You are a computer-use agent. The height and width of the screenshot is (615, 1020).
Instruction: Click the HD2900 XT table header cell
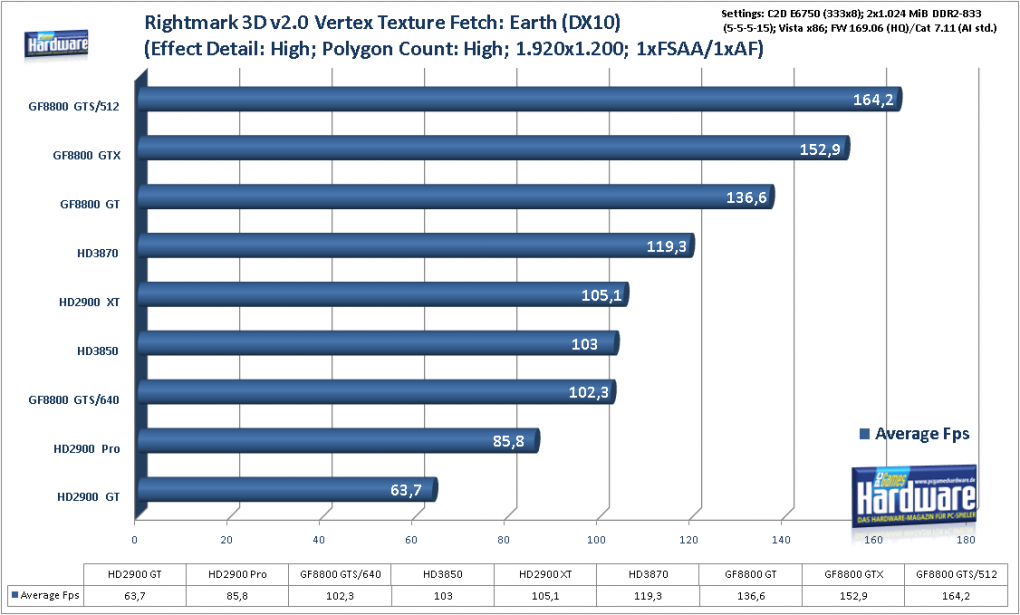tap(545, 575)
